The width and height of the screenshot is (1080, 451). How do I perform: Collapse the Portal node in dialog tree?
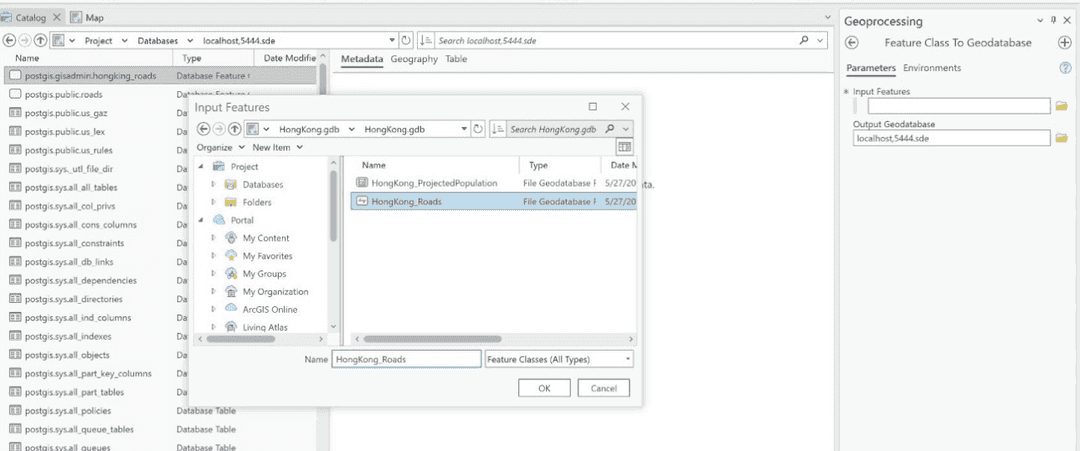(201, 220)
